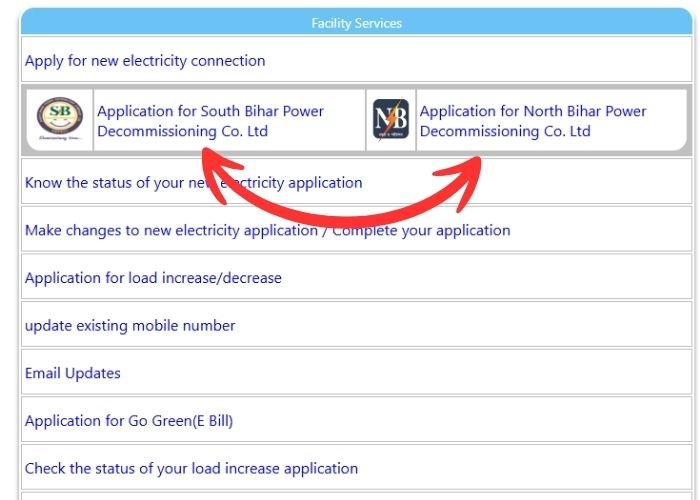Image resolution: width=700 pixels, height=500 pixels.
Task: Click the empty area right of Email Updates
Action: point(406,373)
